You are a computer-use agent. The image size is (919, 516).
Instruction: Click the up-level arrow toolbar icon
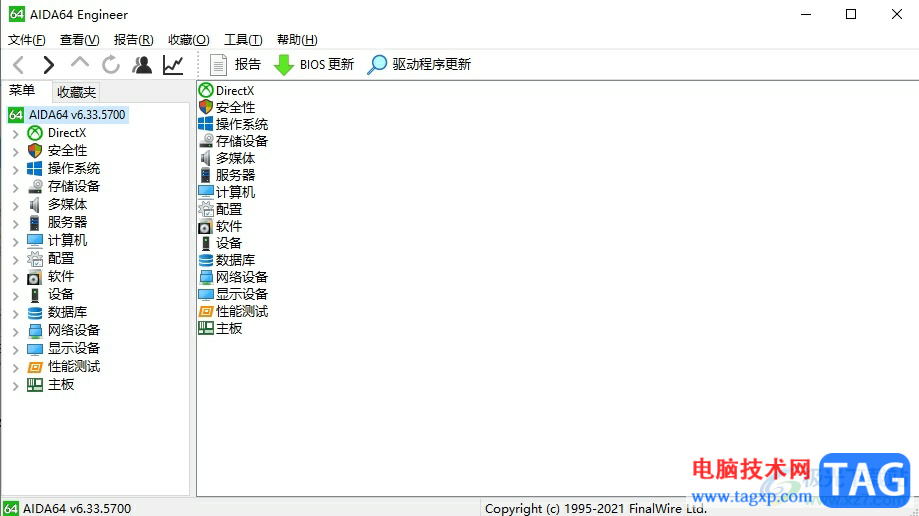pyautogui.click(x=80, y=63)
